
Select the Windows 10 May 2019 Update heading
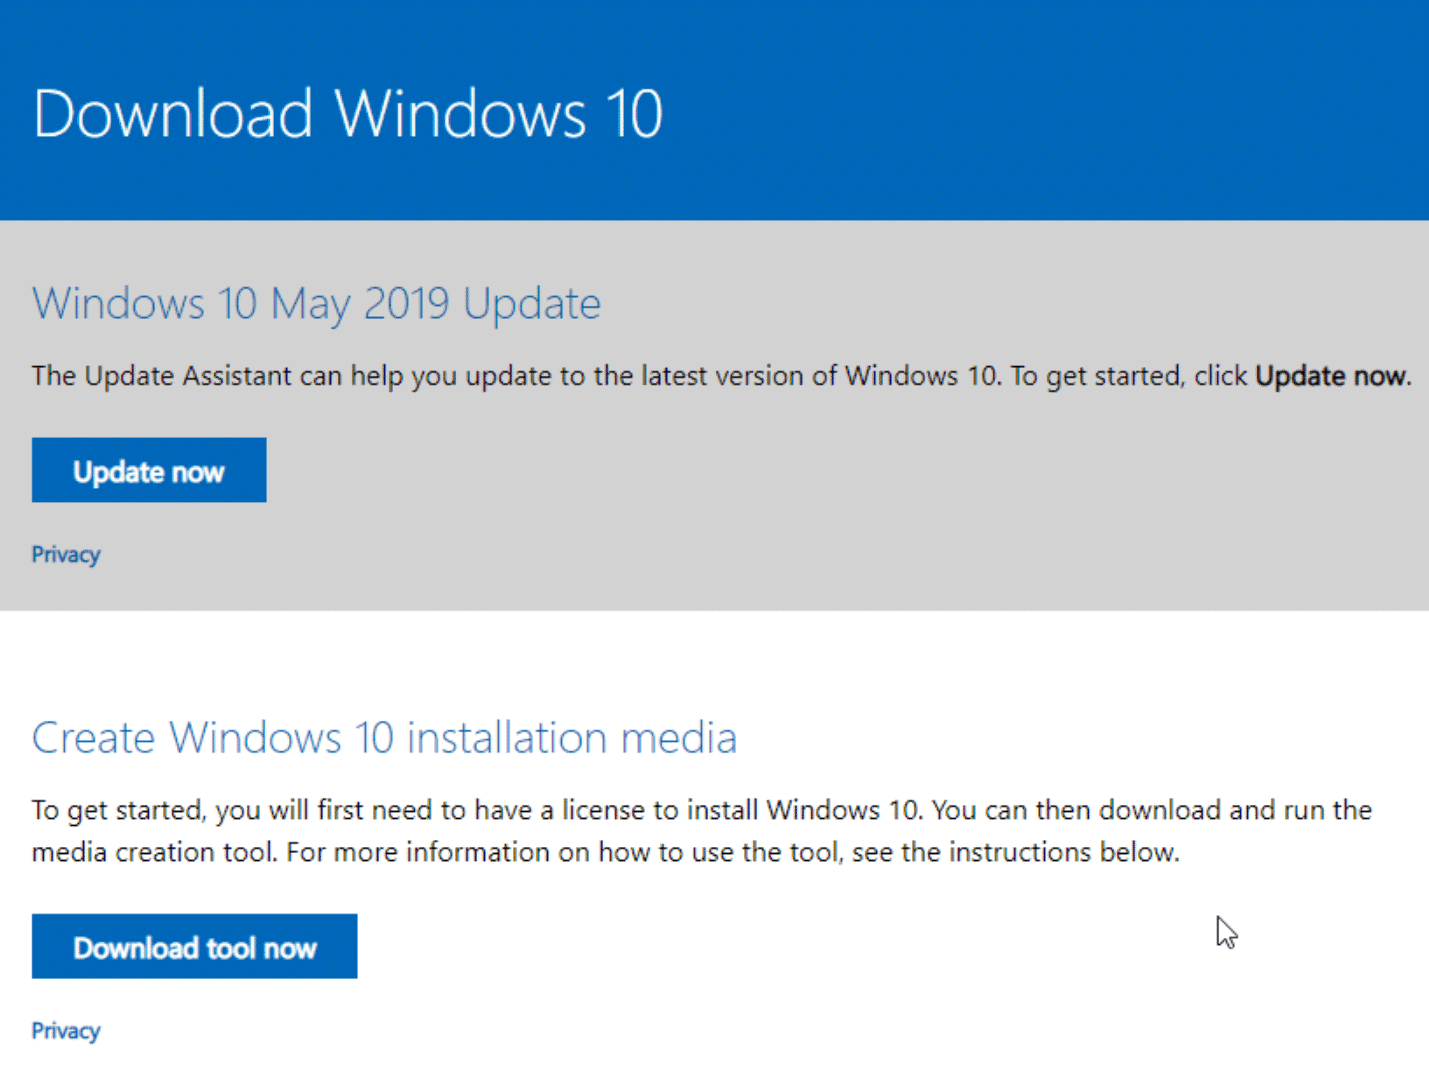pos(316,304)
